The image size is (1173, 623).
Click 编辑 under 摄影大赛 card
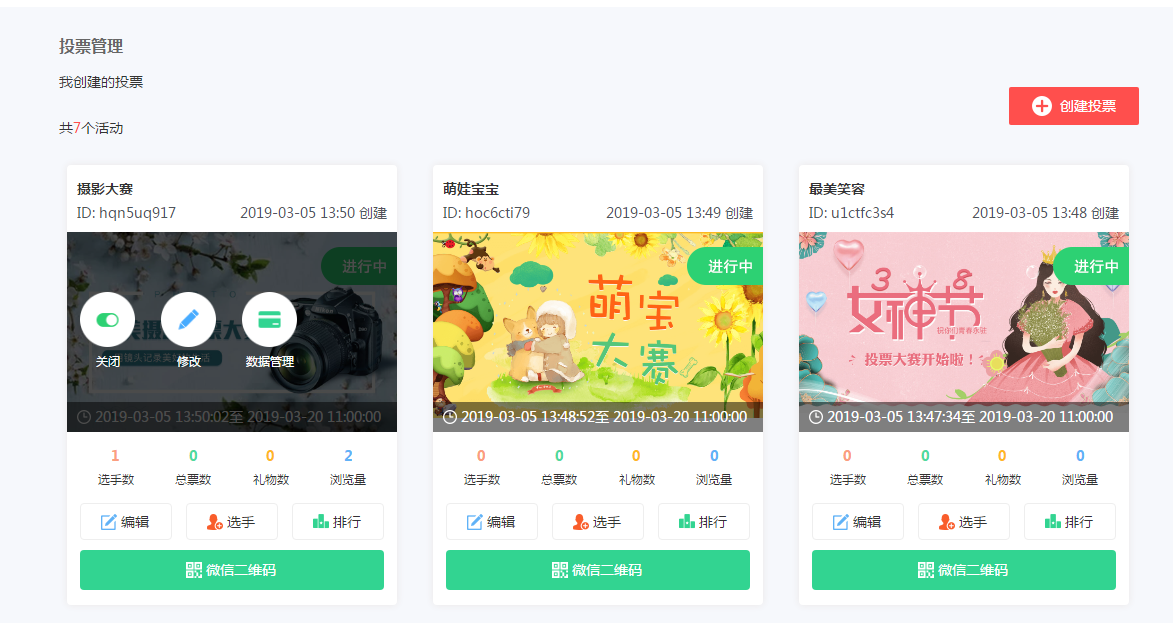126,522
